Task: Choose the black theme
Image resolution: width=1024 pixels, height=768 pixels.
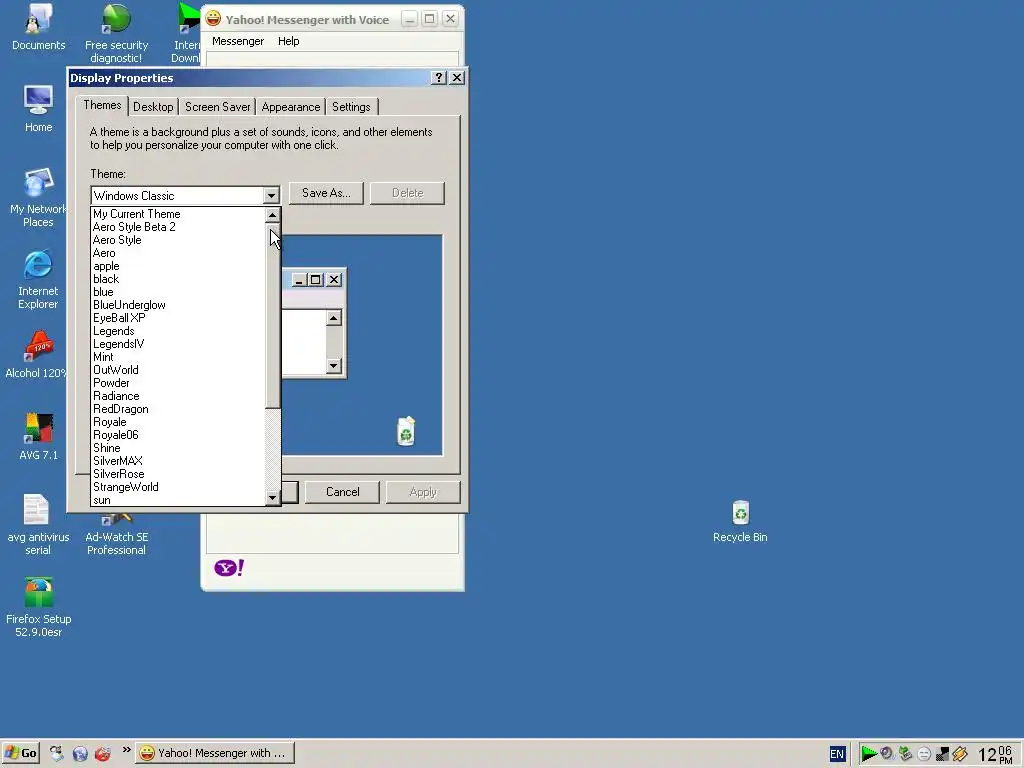Action: coord(178,280)
